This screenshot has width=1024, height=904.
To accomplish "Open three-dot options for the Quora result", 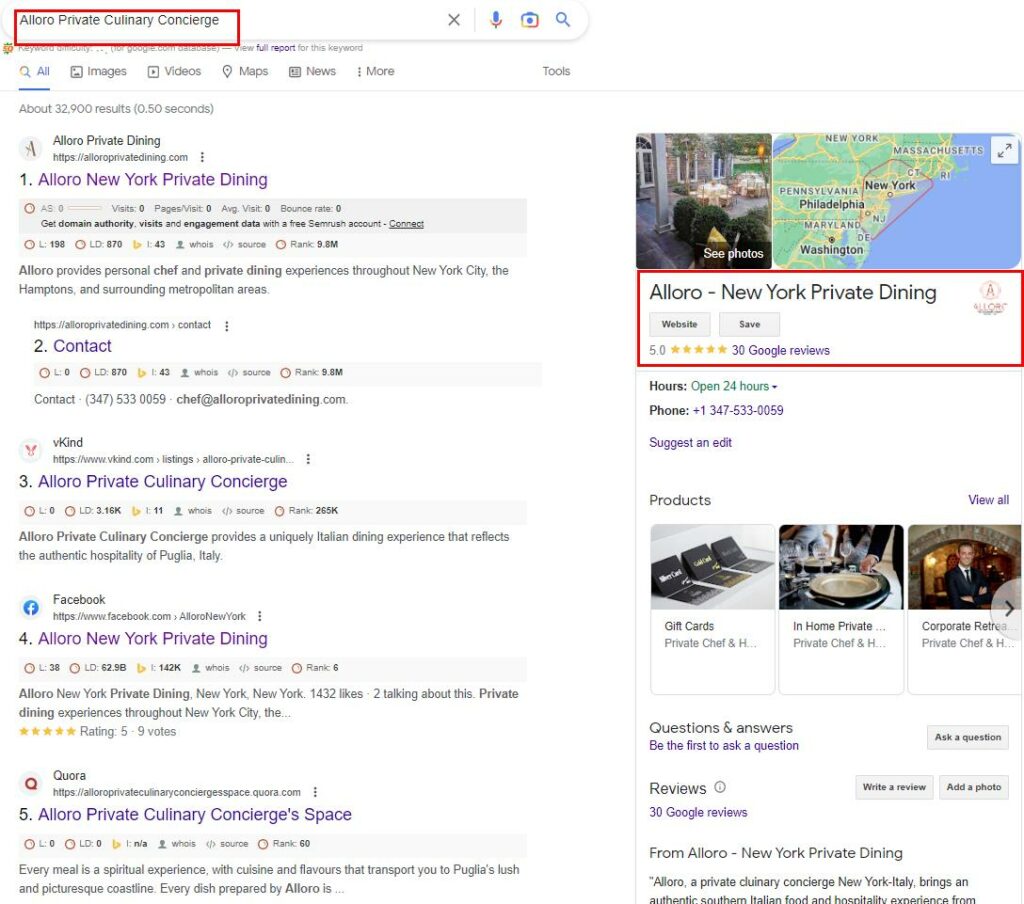I will [314, 792].
